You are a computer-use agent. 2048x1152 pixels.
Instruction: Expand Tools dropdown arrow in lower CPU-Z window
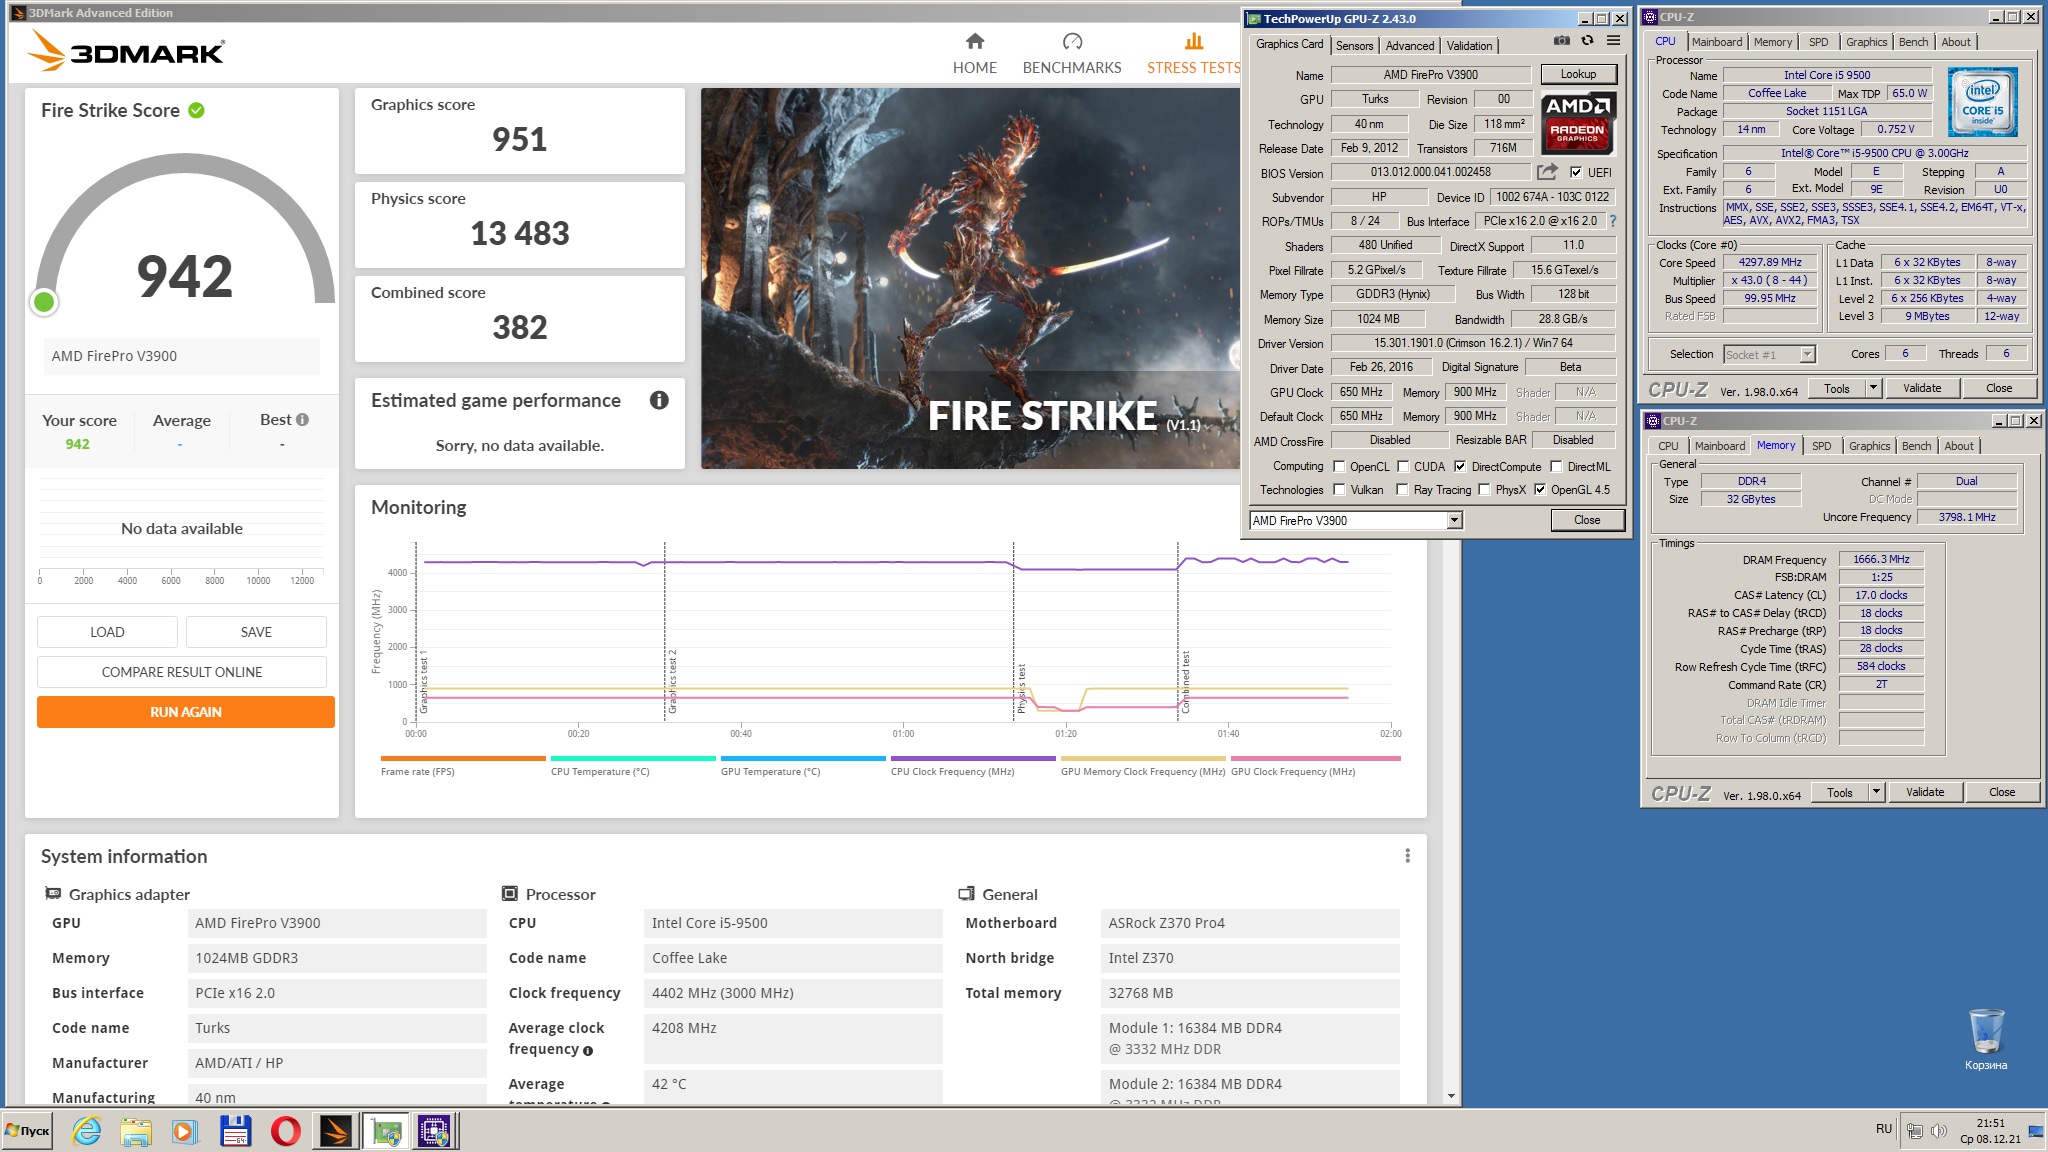[1876, 792]
